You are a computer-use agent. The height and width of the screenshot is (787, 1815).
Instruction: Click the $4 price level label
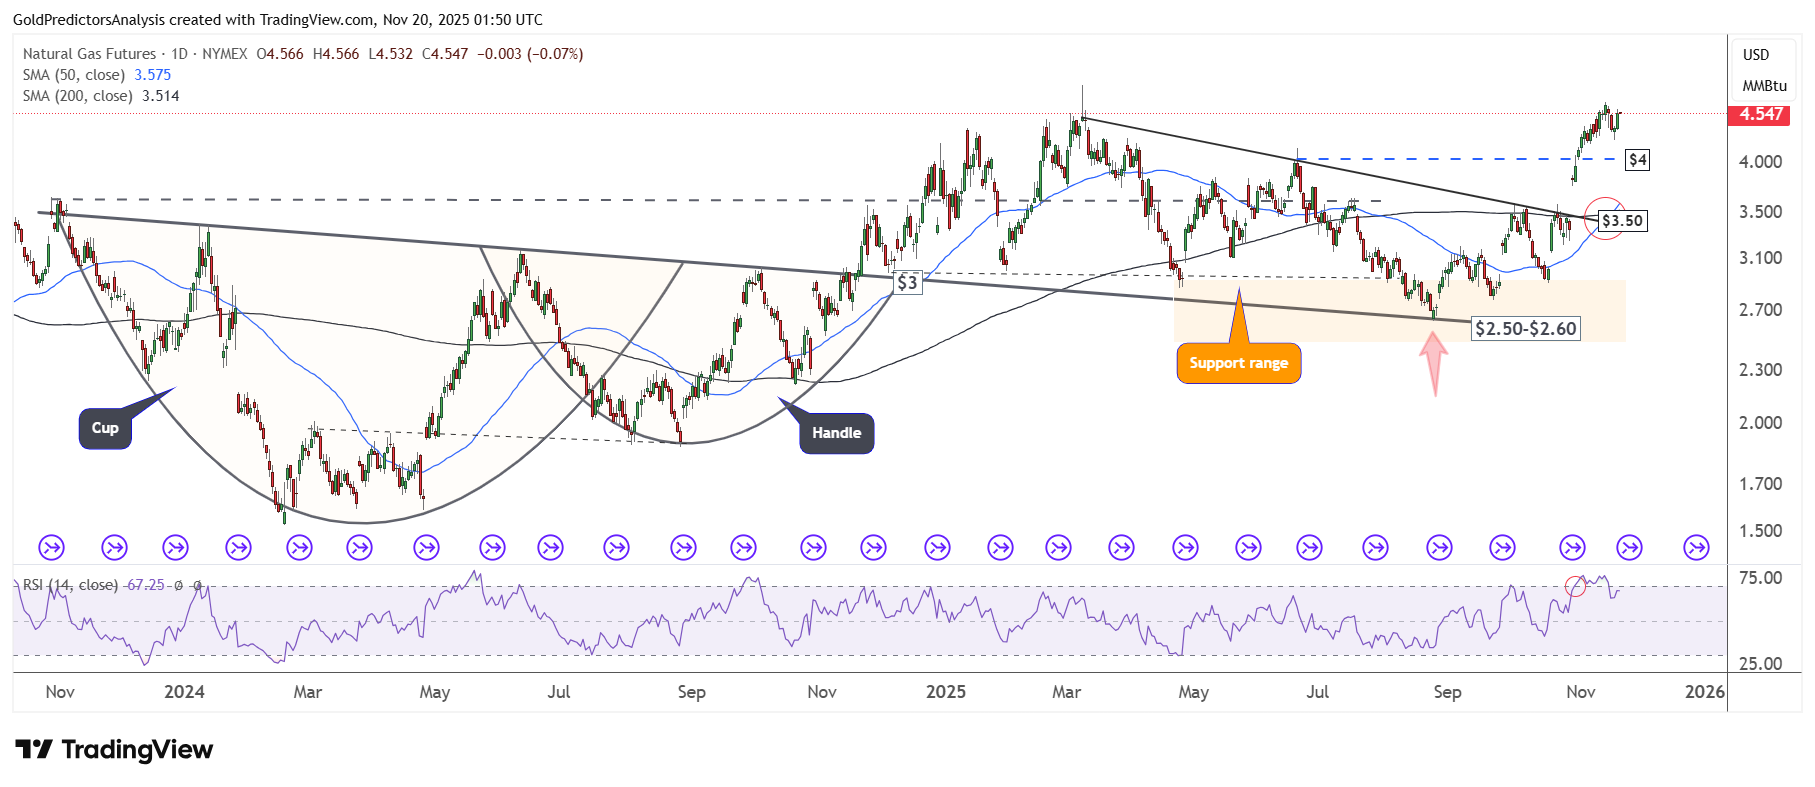(x=1637, y=160)
